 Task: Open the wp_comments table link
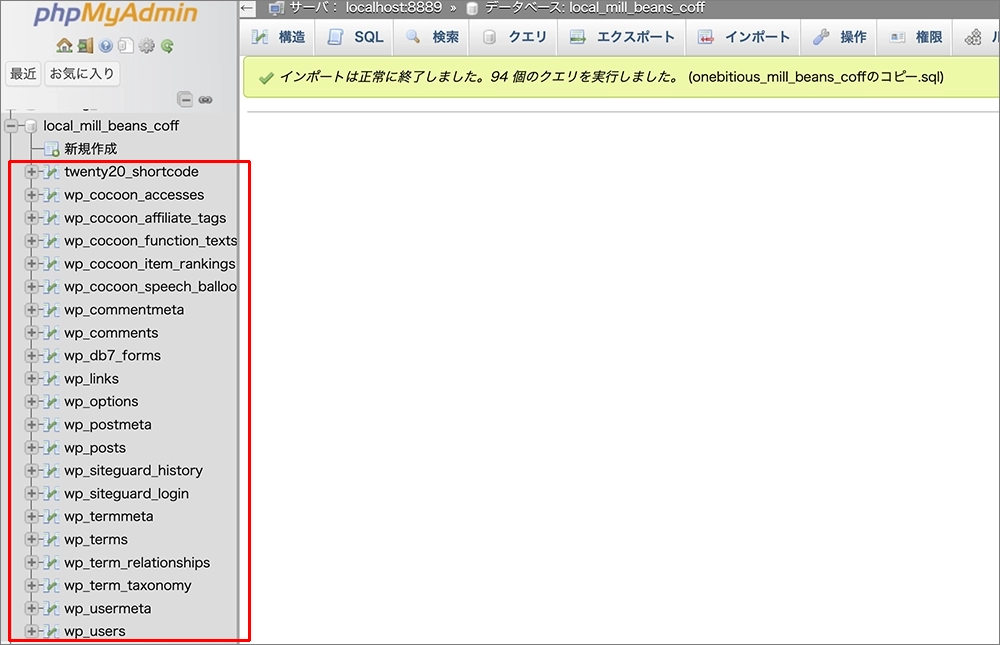111,333
